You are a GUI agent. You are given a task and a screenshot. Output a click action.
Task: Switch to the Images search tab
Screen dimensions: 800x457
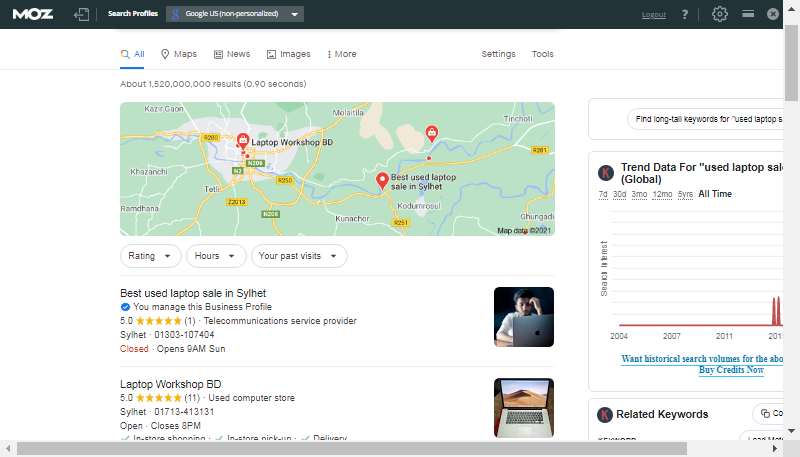tap(288, 54)
